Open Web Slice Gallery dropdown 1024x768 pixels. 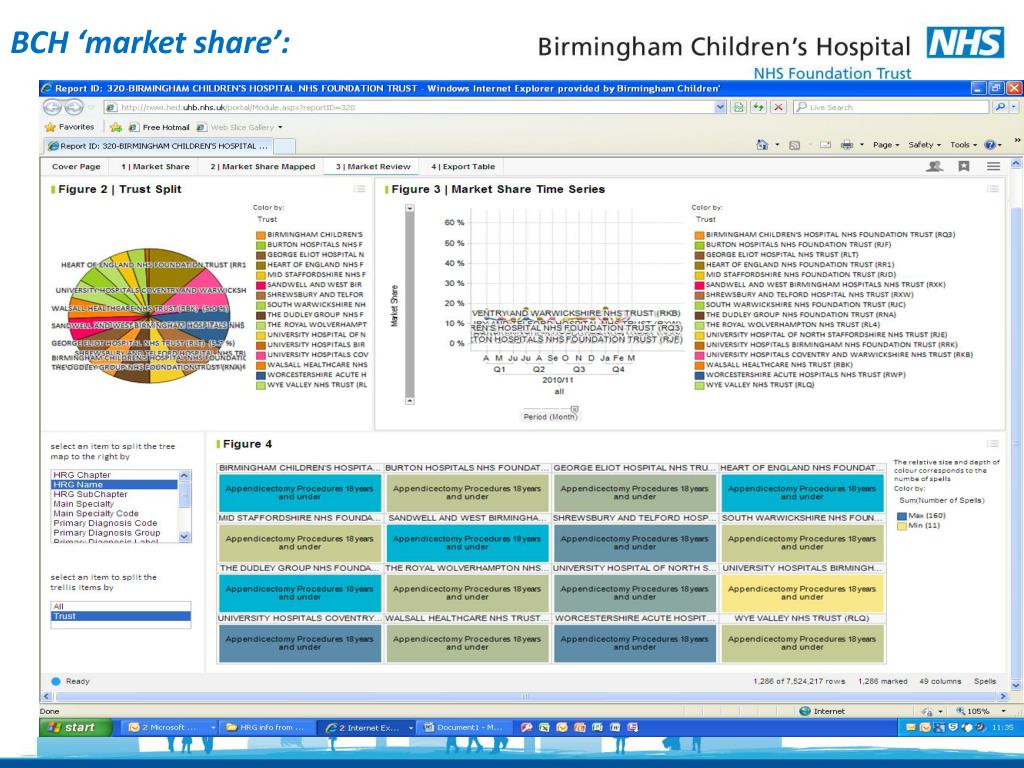[280, 127]
